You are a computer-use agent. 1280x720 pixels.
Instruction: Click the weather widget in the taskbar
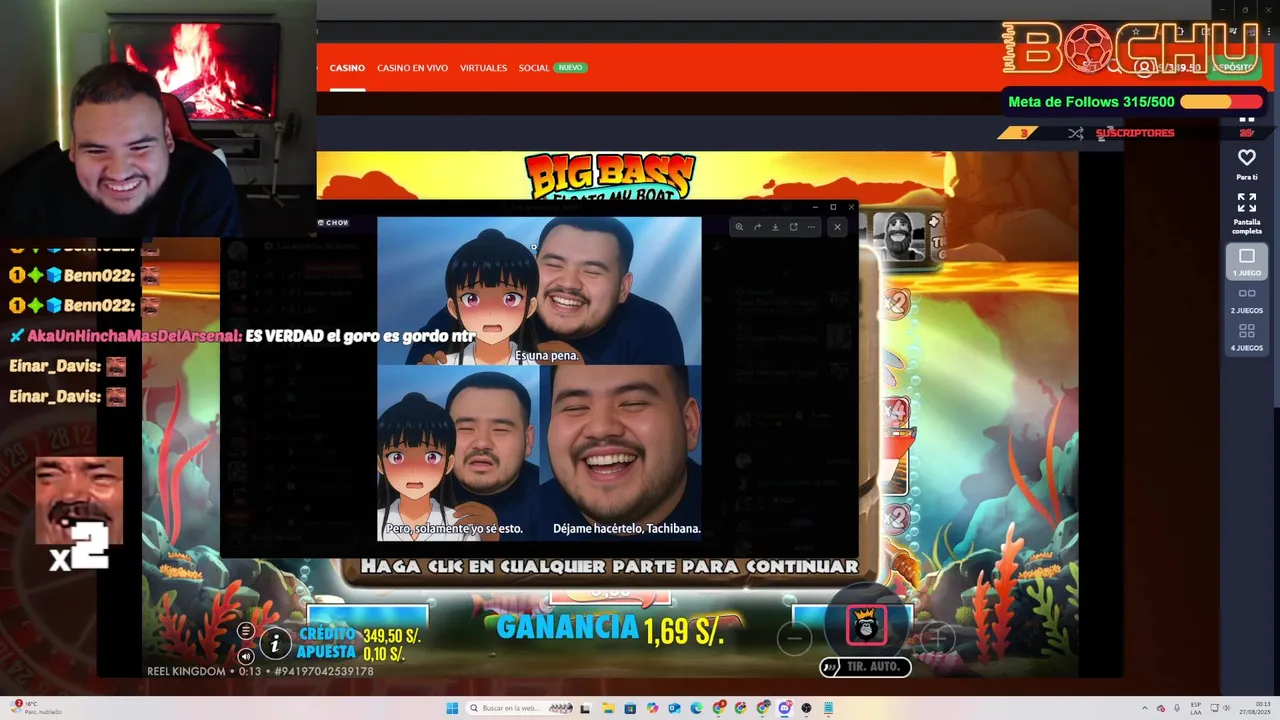pos(35,708)
